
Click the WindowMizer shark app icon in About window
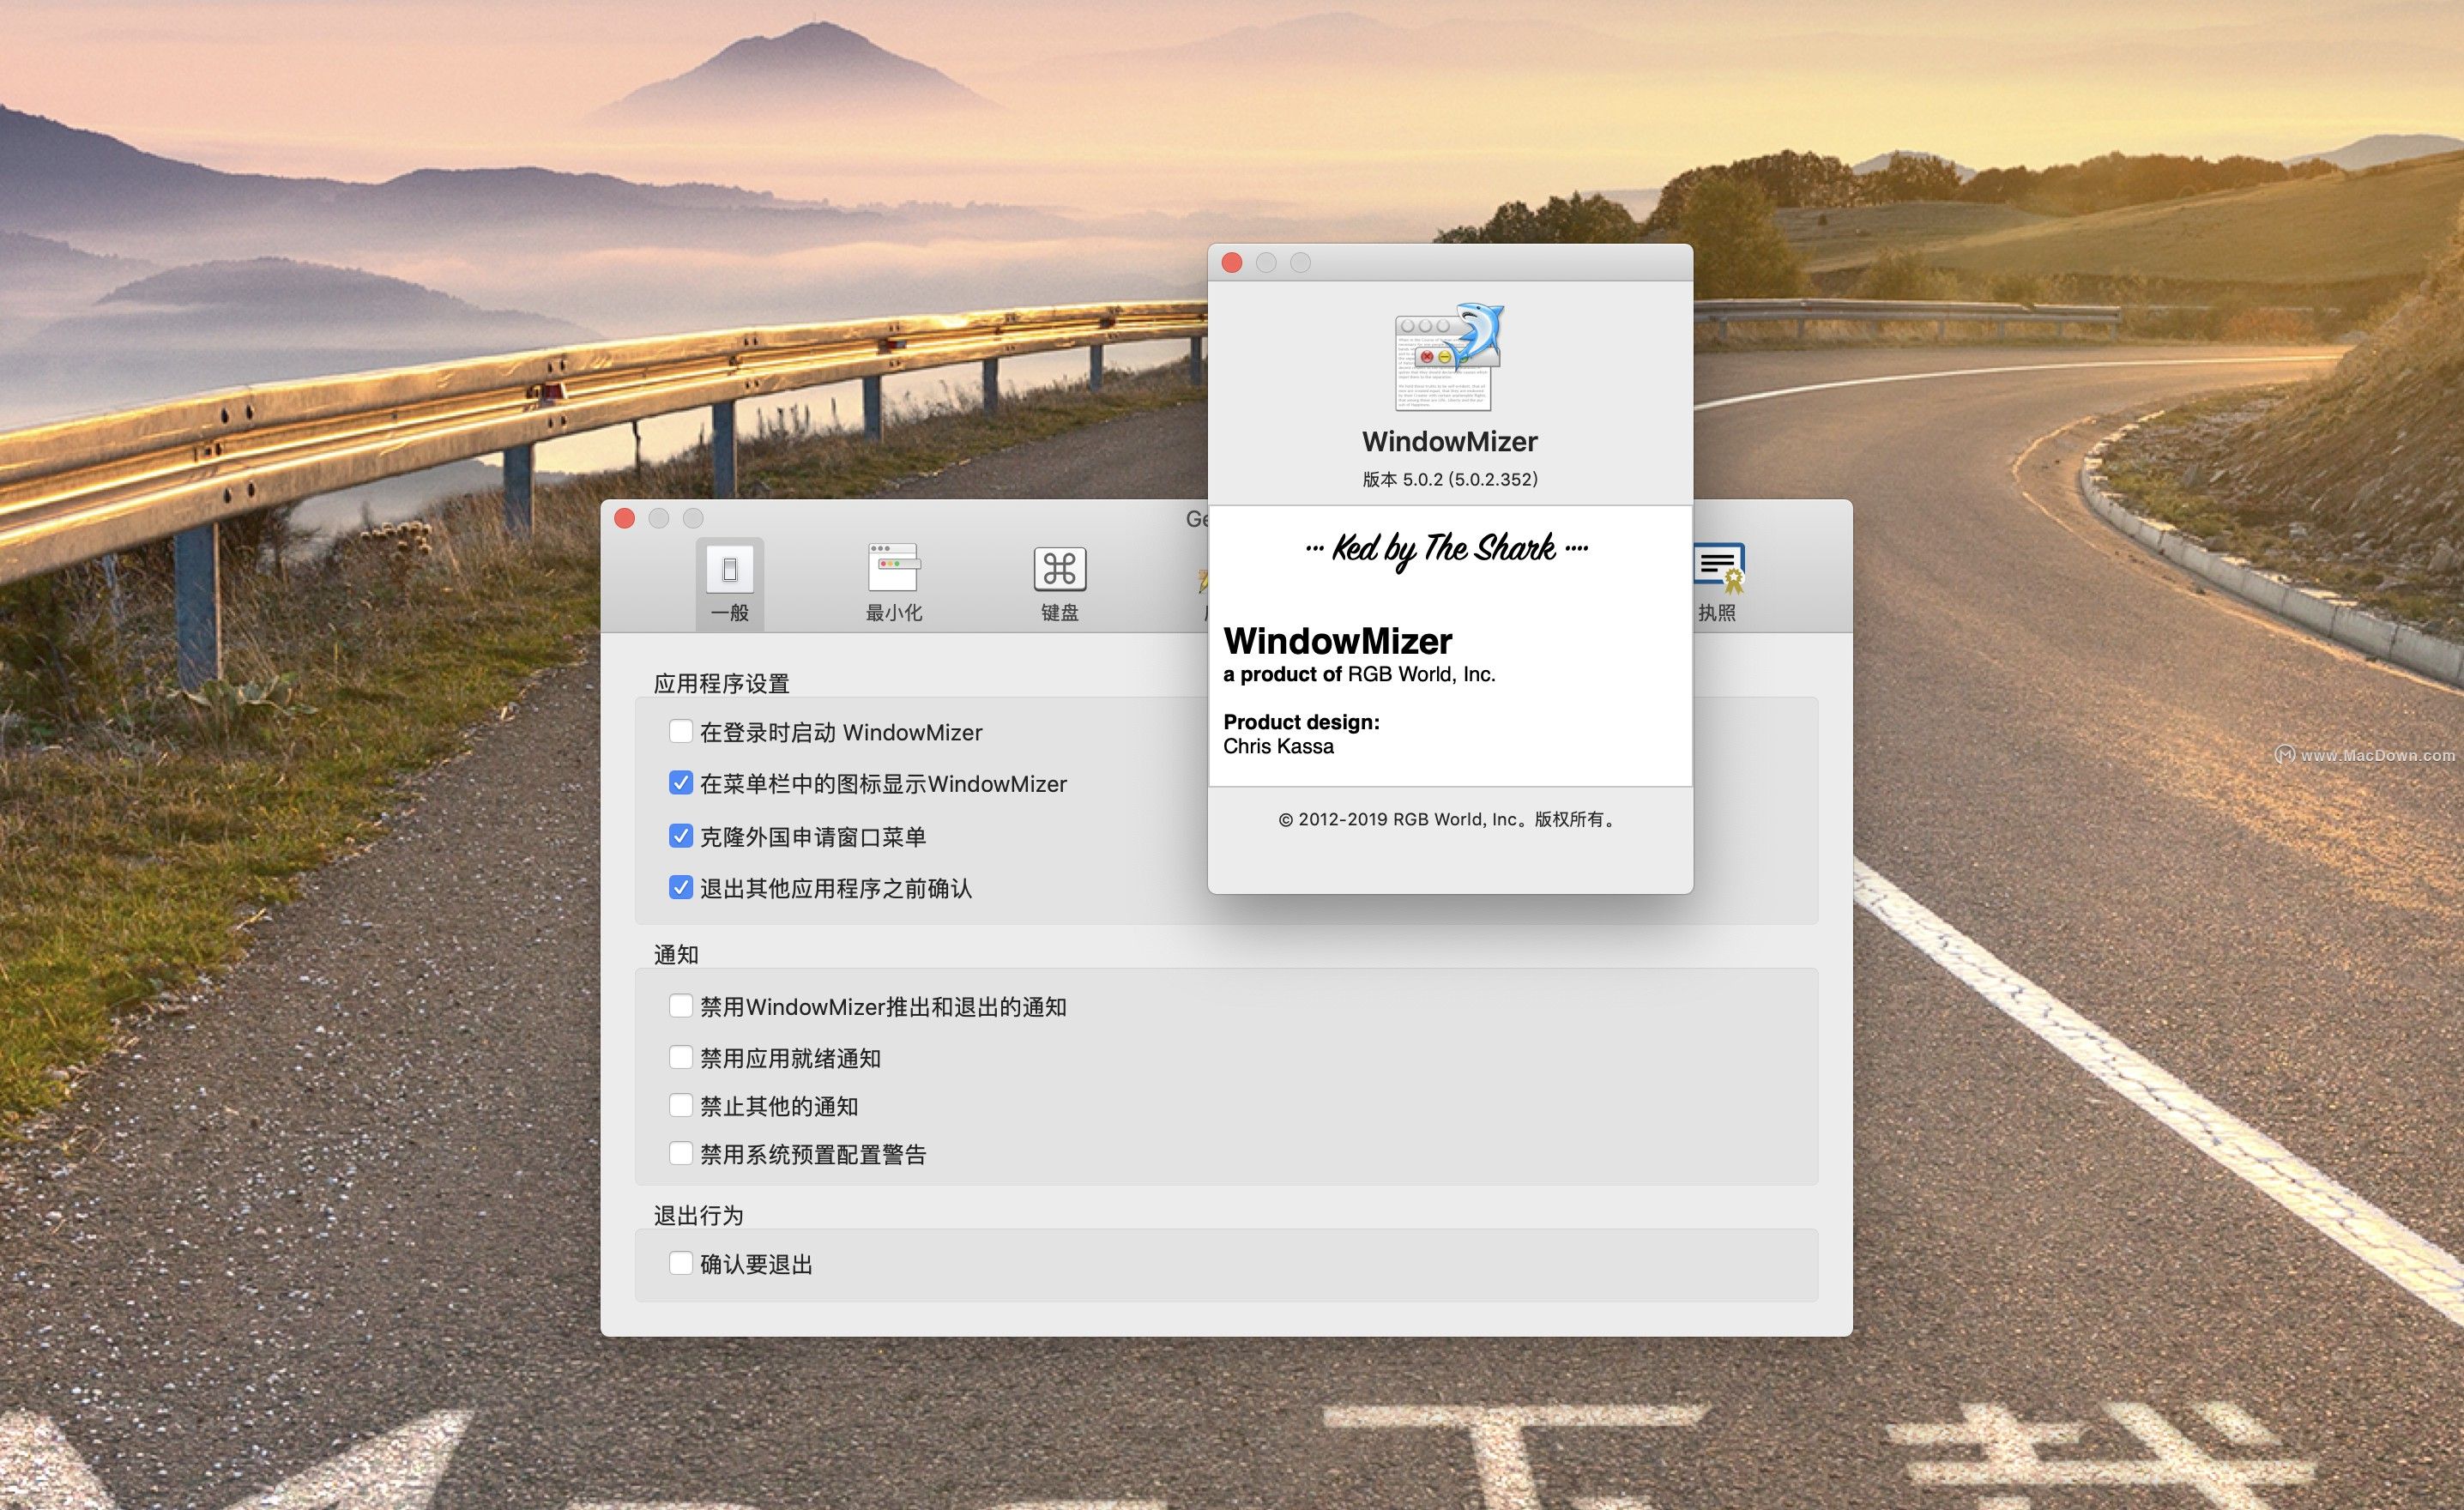pos(1449,357)
